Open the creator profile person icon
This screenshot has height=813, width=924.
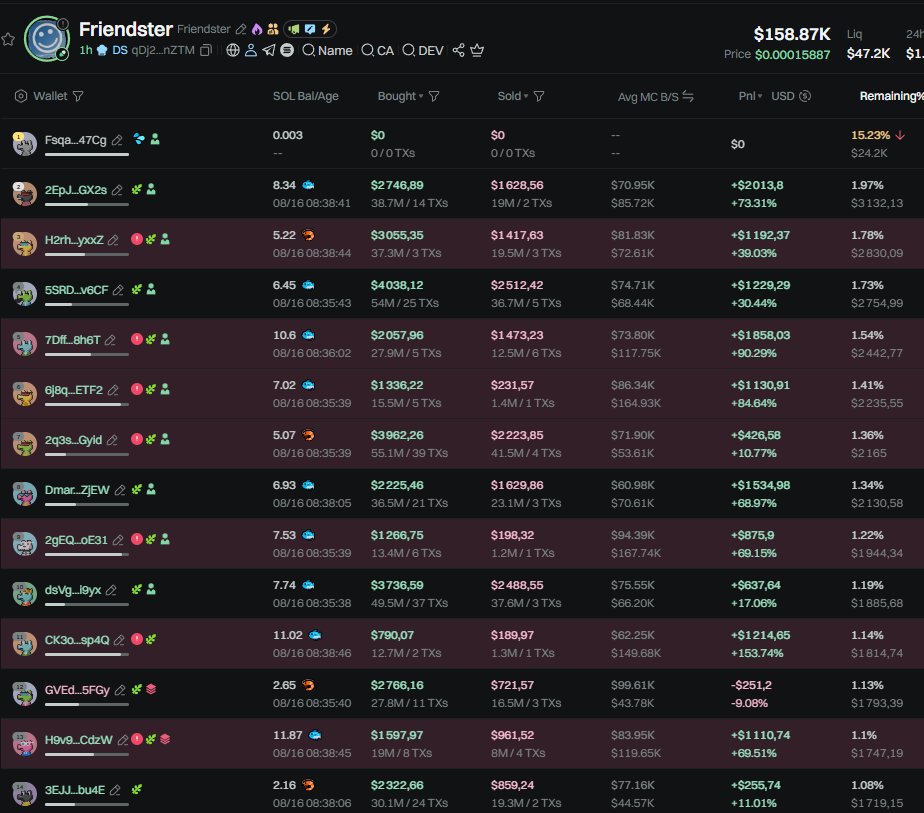(x=250, y=50)
